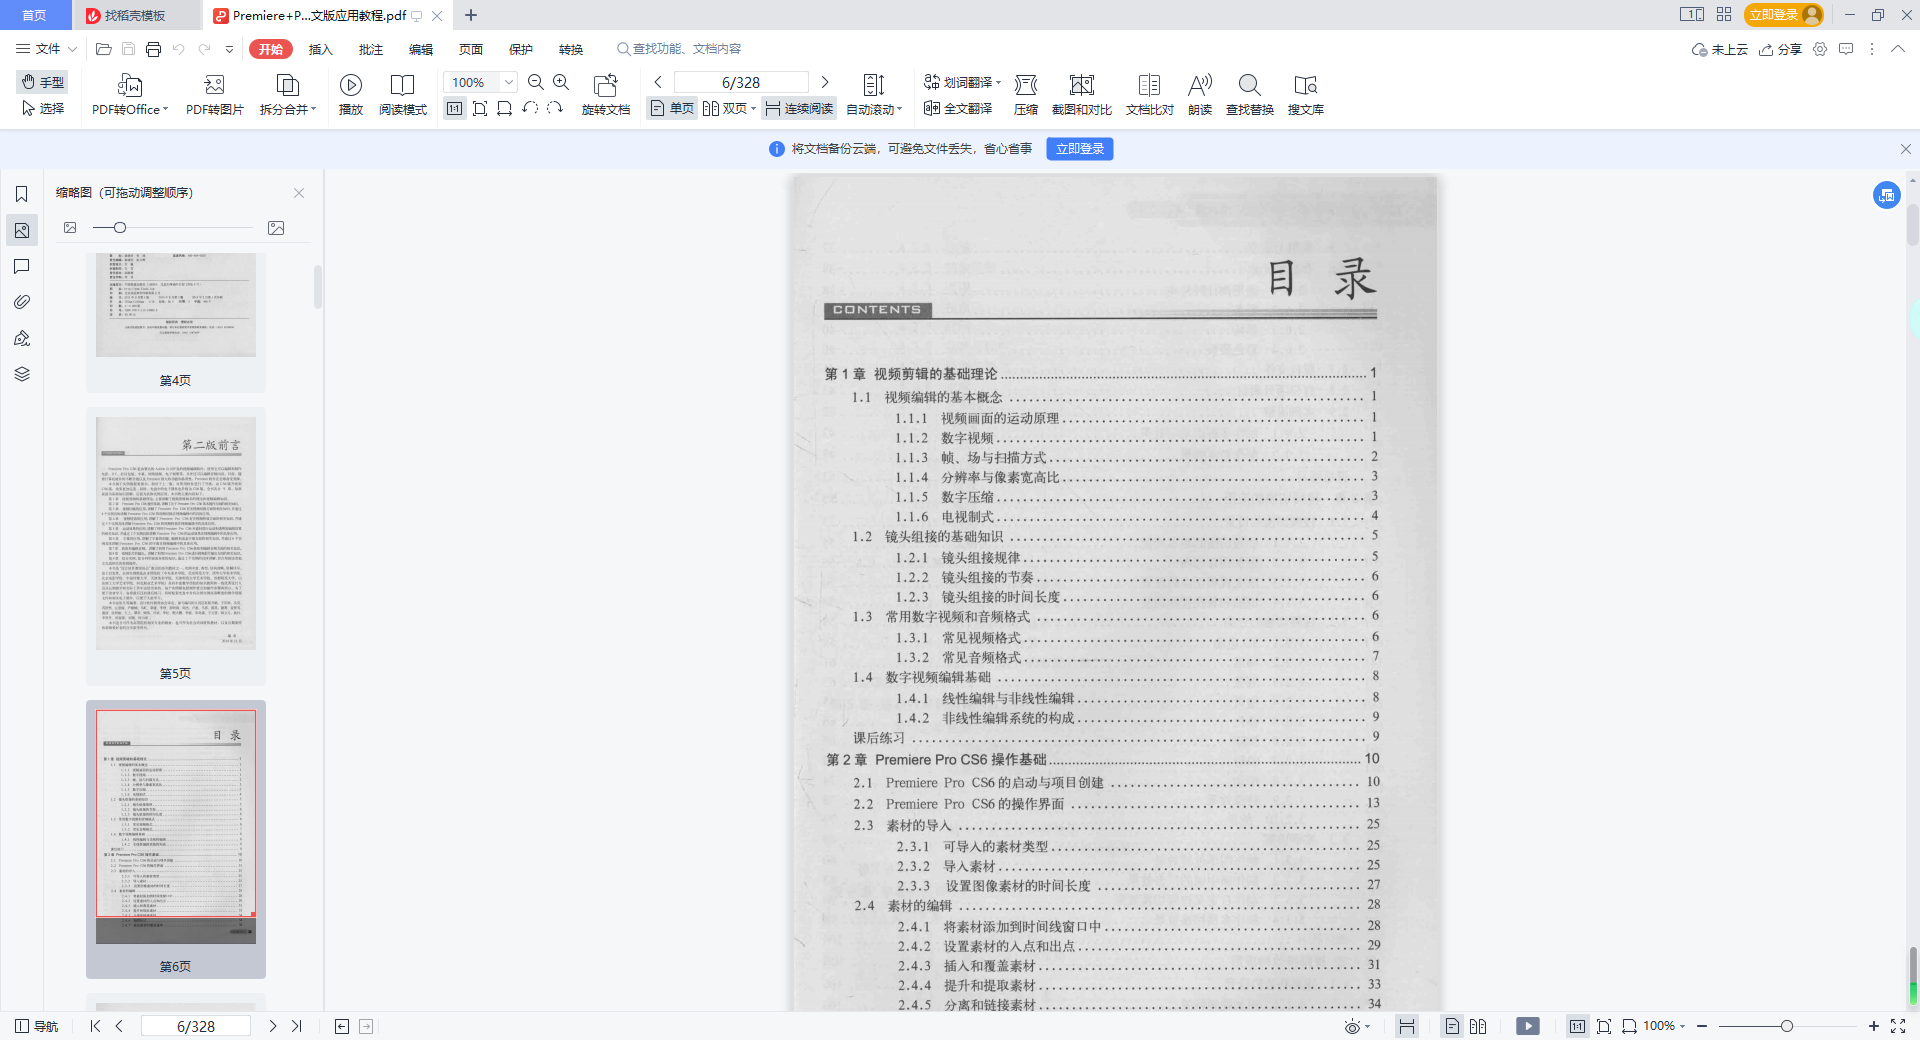Click 旋转文档 rotate document
The image size is (1920, 1040).
tap(606, 95)
